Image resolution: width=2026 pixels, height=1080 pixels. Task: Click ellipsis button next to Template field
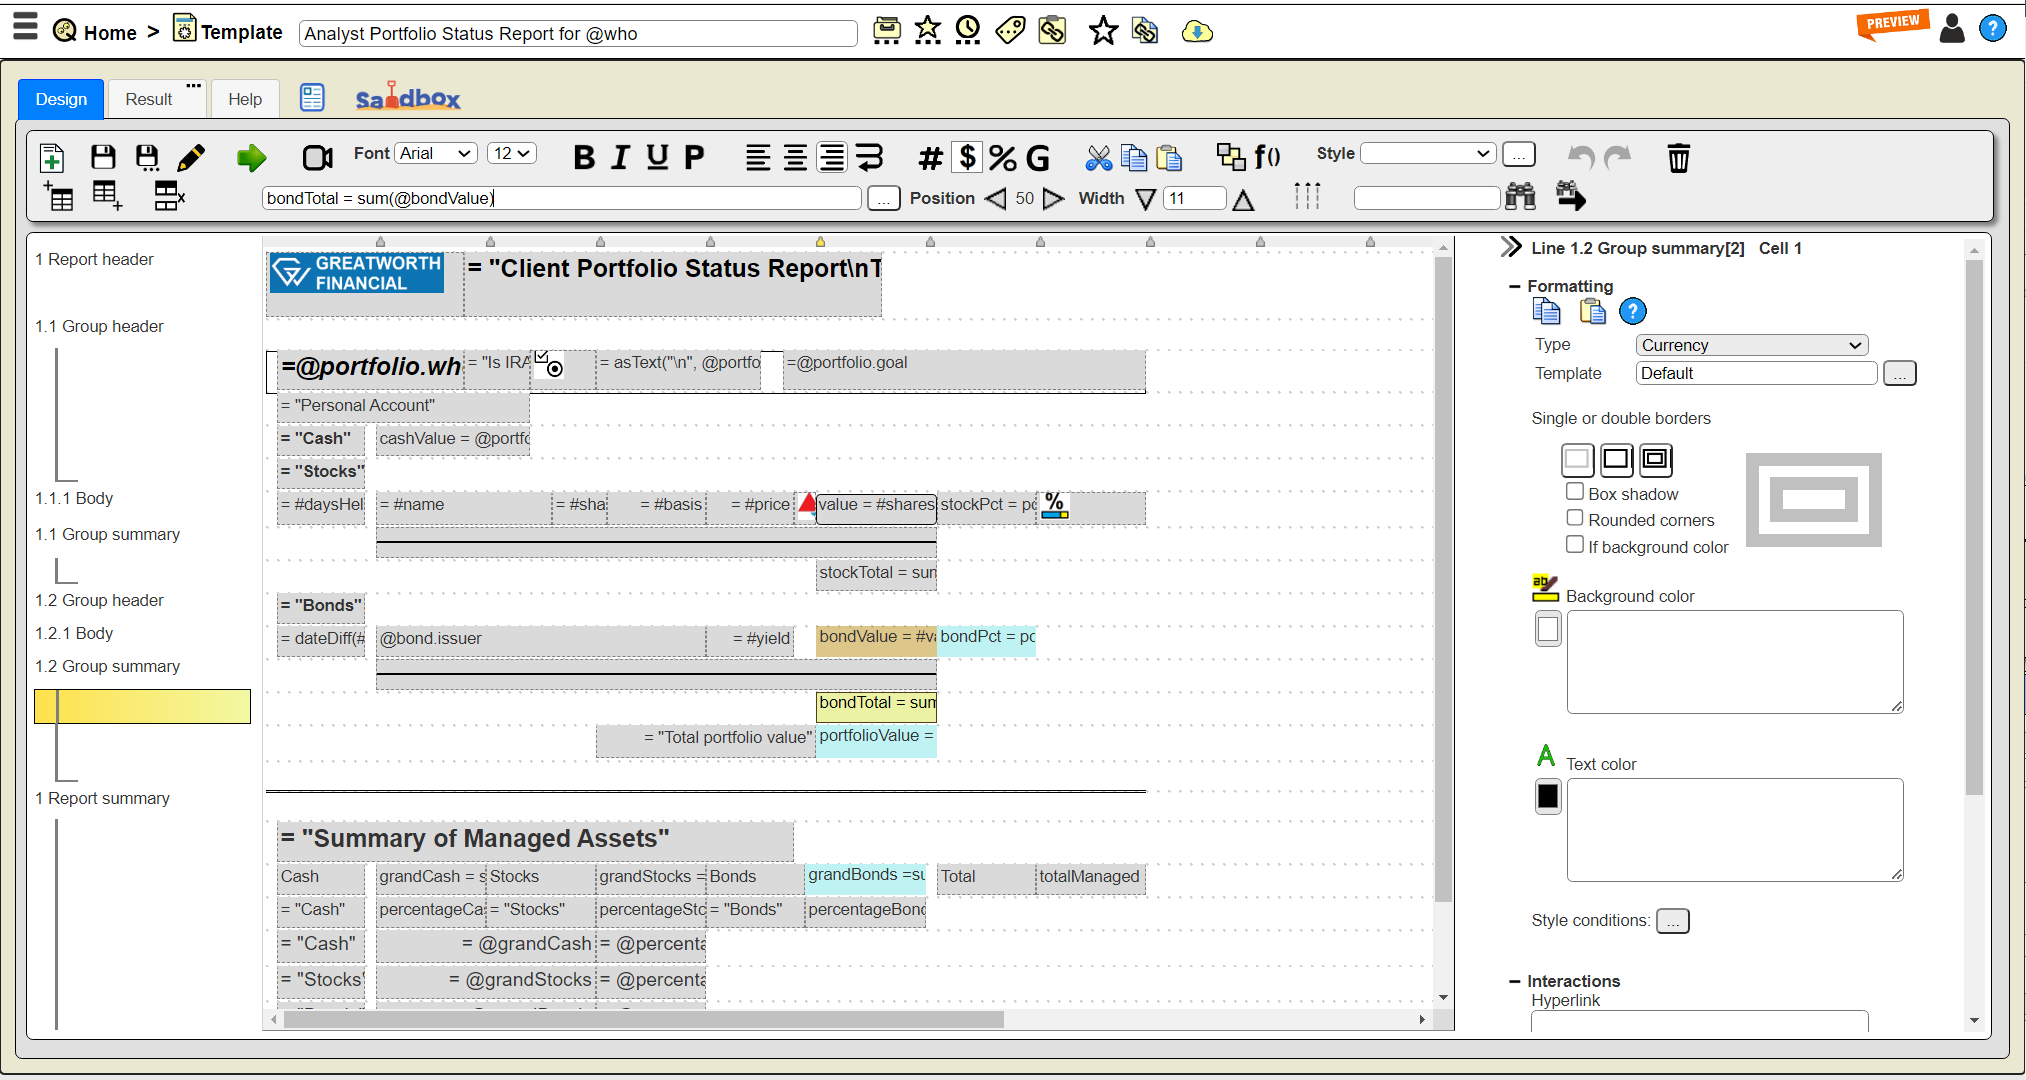pos(1899,374)
